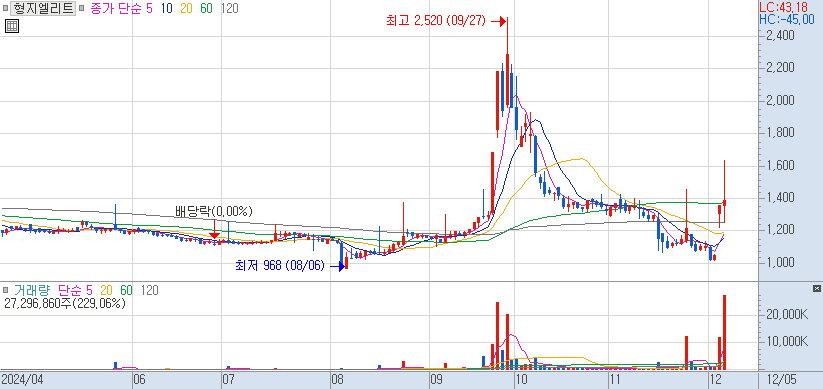This screenshot has height=389, width=823.
Task: Click the volume 단순 5 average label
Action: pyautogui.click(x=75, y=290)
